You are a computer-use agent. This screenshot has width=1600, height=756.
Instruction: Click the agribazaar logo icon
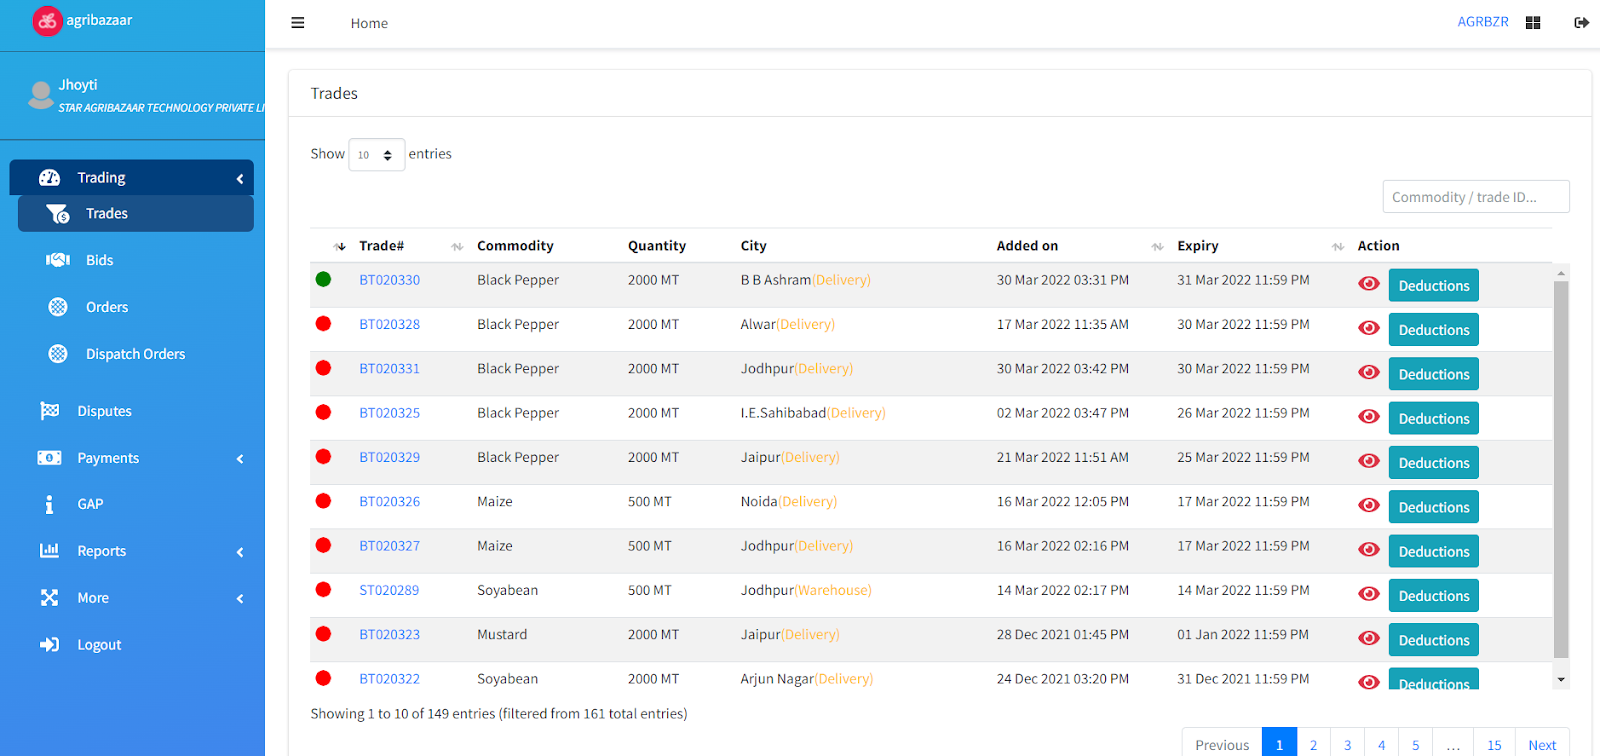(x=47, y=21)
